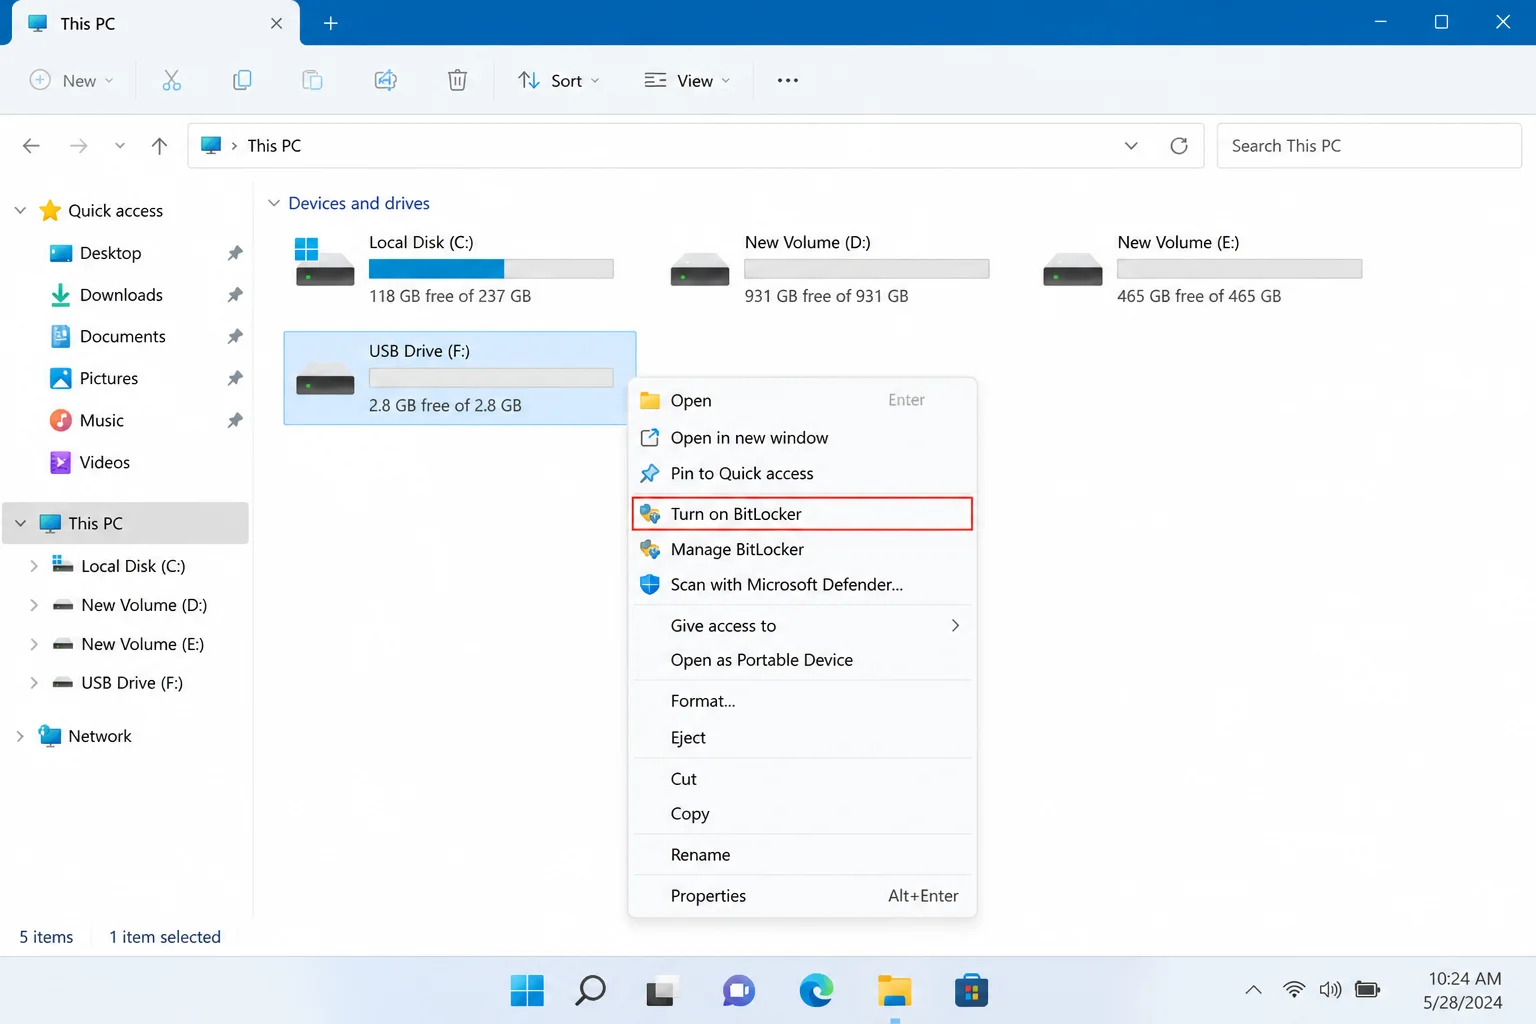Unpin Downloads using its pin icon
The image size is (1536, 1024).
pos(235,295)
